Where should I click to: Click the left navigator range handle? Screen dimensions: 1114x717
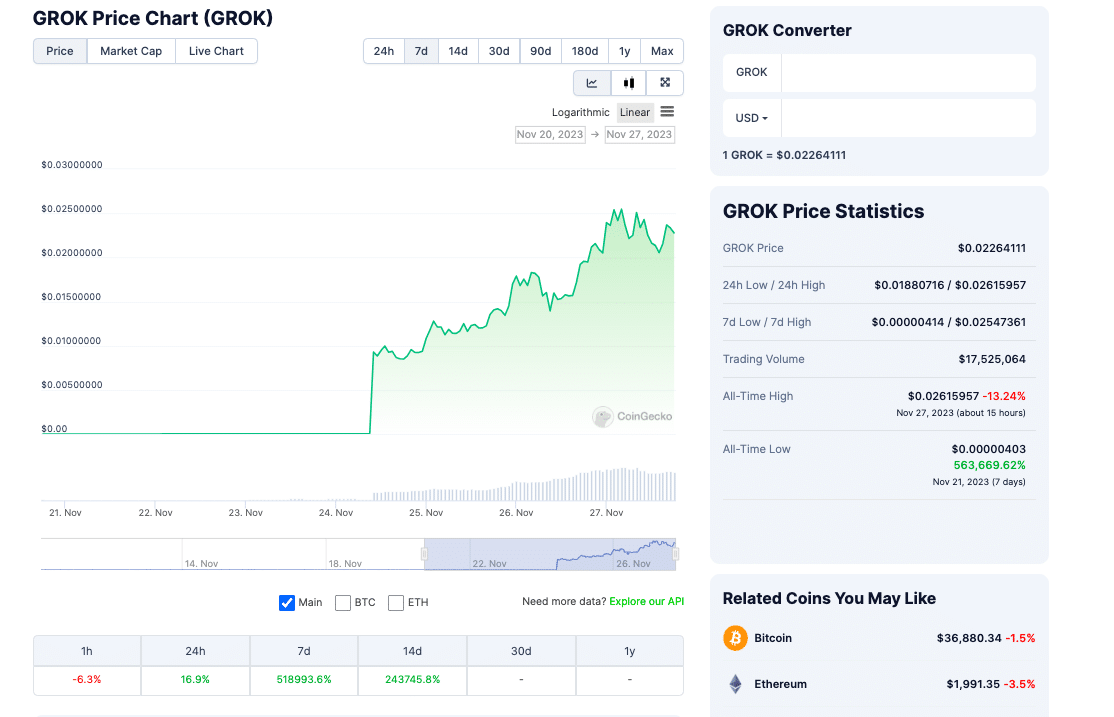[424, 554]
